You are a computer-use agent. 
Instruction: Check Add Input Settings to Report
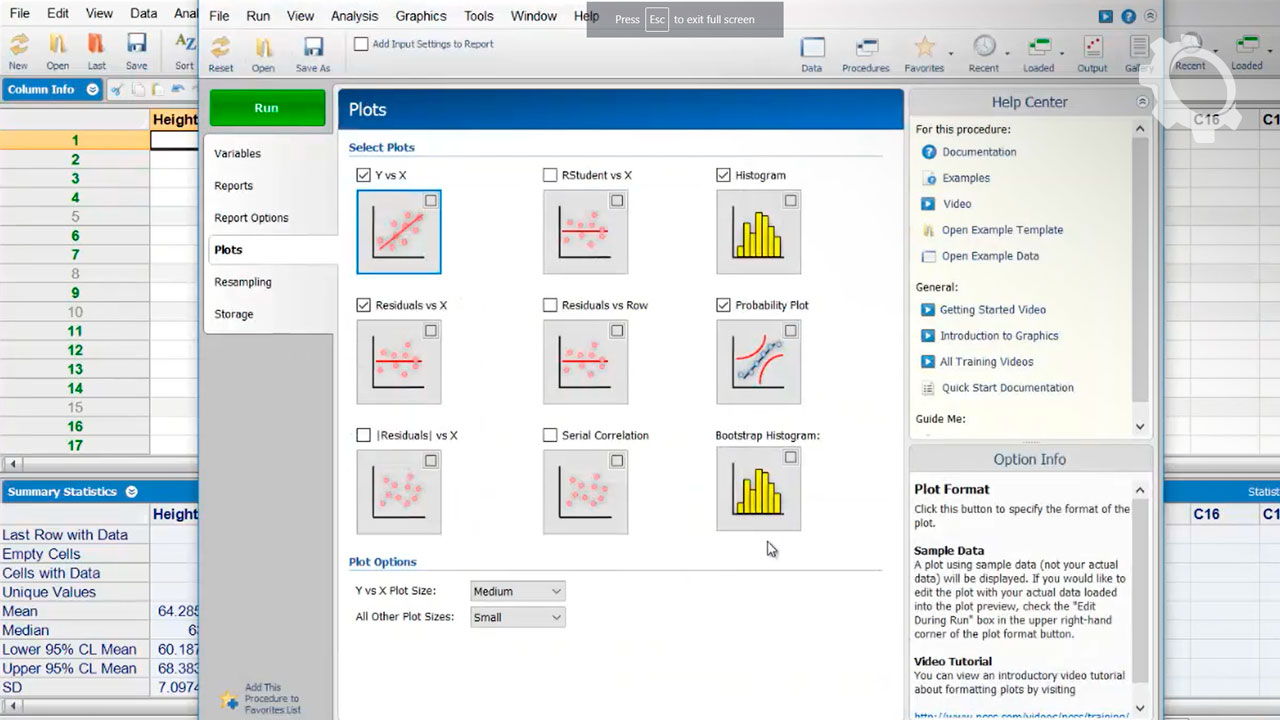(x=362, y=44)
